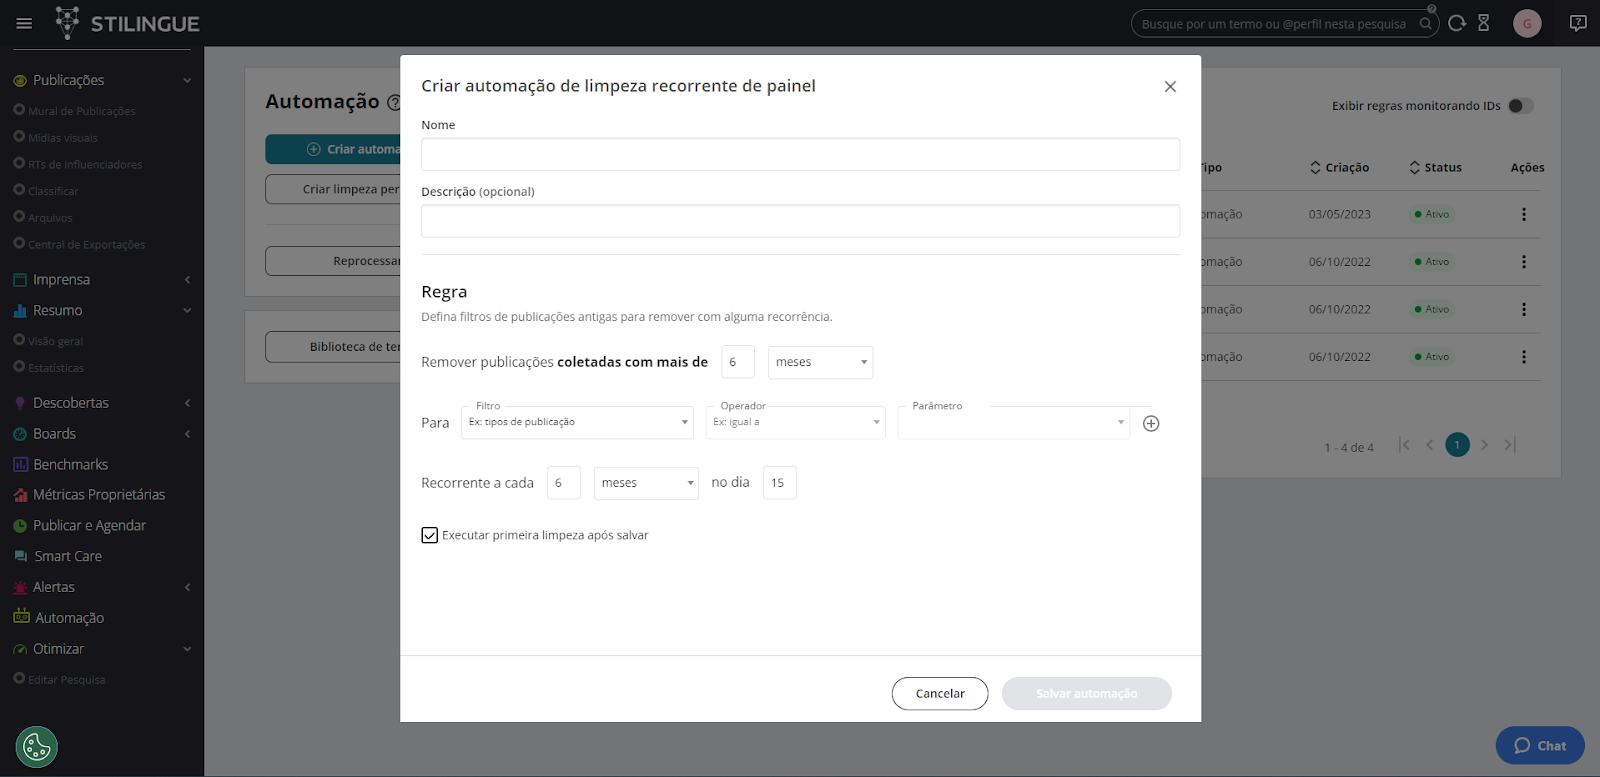Uncheck Executar primeira limpeza após salvar
Viewport: 1600px width, 777px height.
click(x=430, y=536)
